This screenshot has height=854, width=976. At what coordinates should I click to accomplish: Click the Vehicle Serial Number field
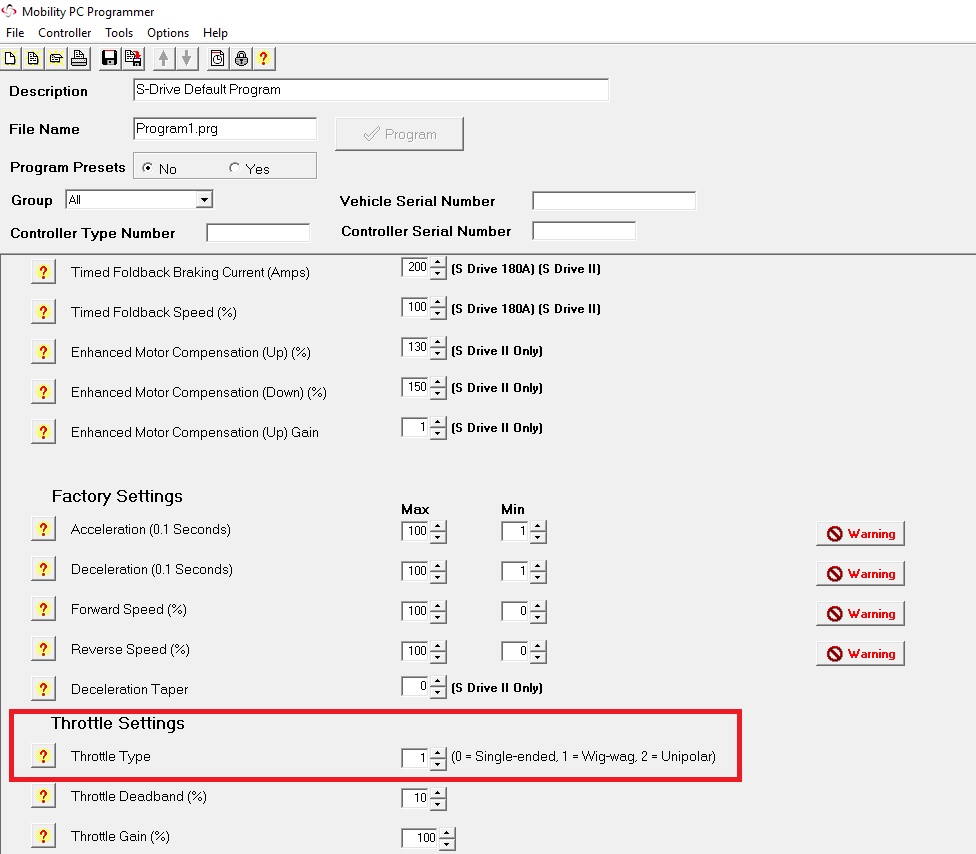[x=613, y=201]
